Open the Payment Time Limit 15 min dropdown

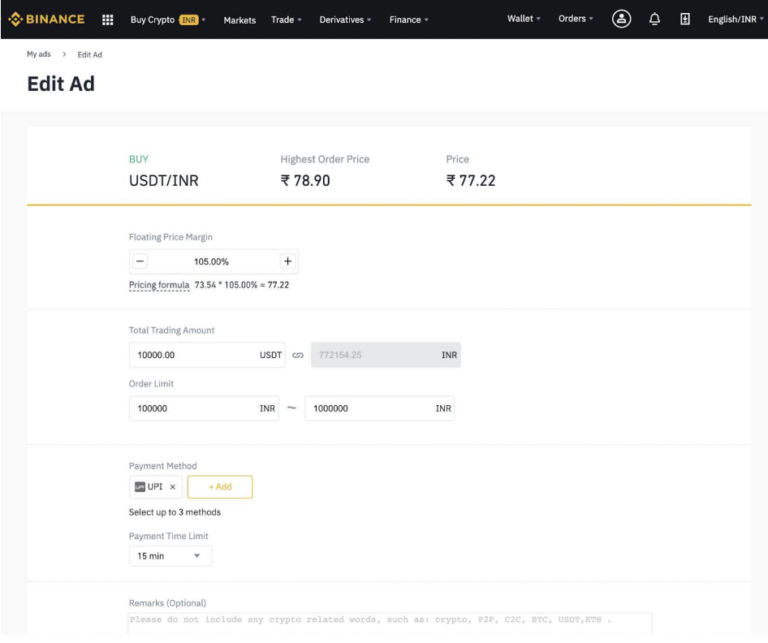[170, 556]
